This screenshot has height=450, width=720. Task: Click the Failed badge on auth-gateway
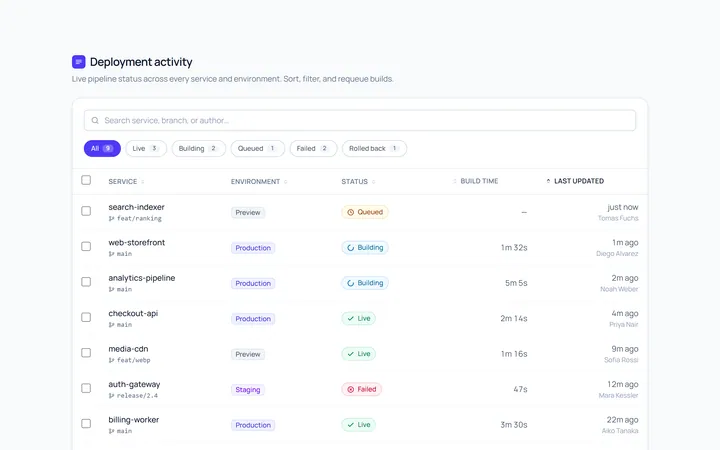pos(361,389)
